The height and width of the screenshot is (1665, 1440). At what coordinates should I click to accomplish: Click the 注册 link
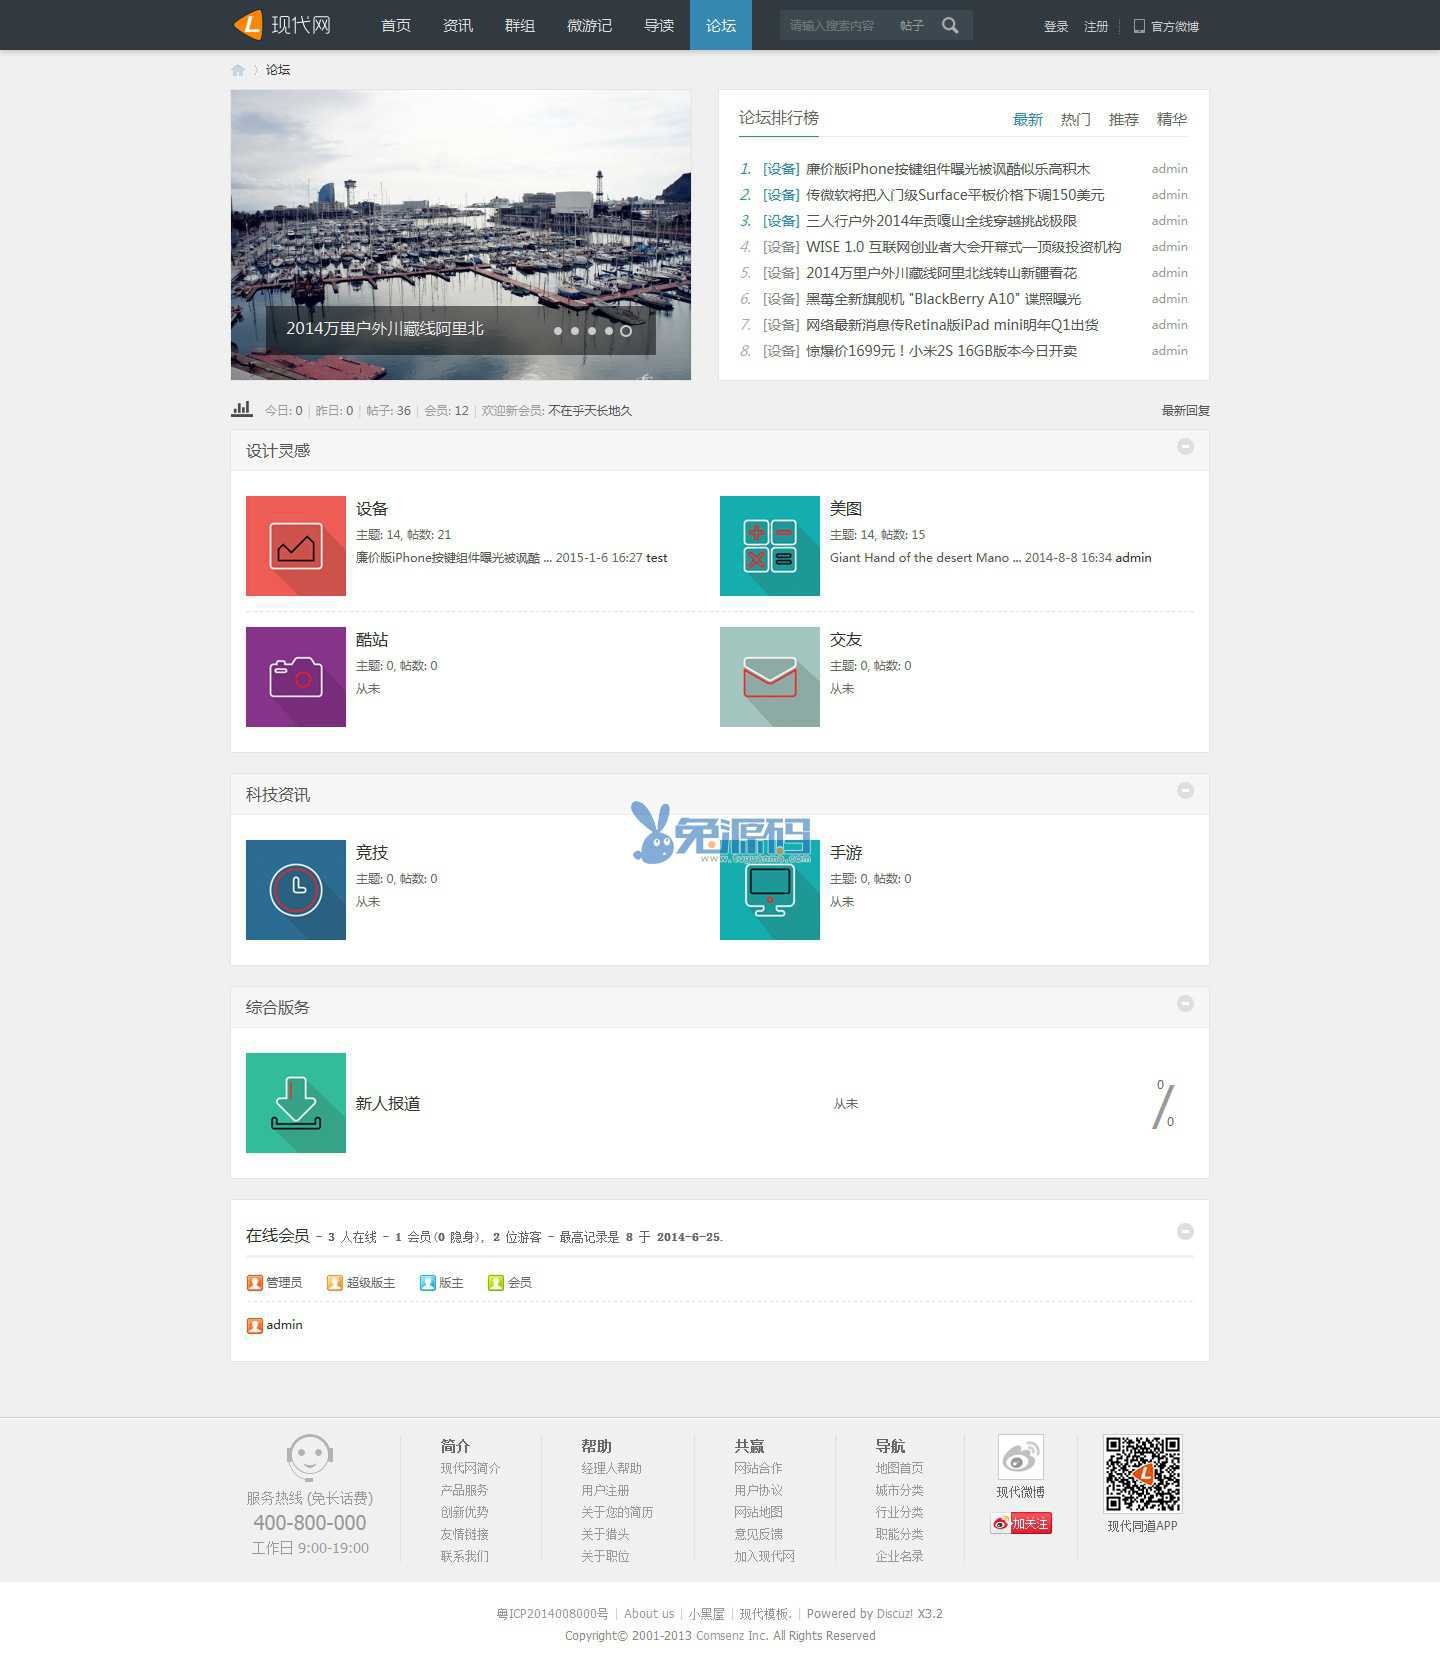pos(1096,27)
